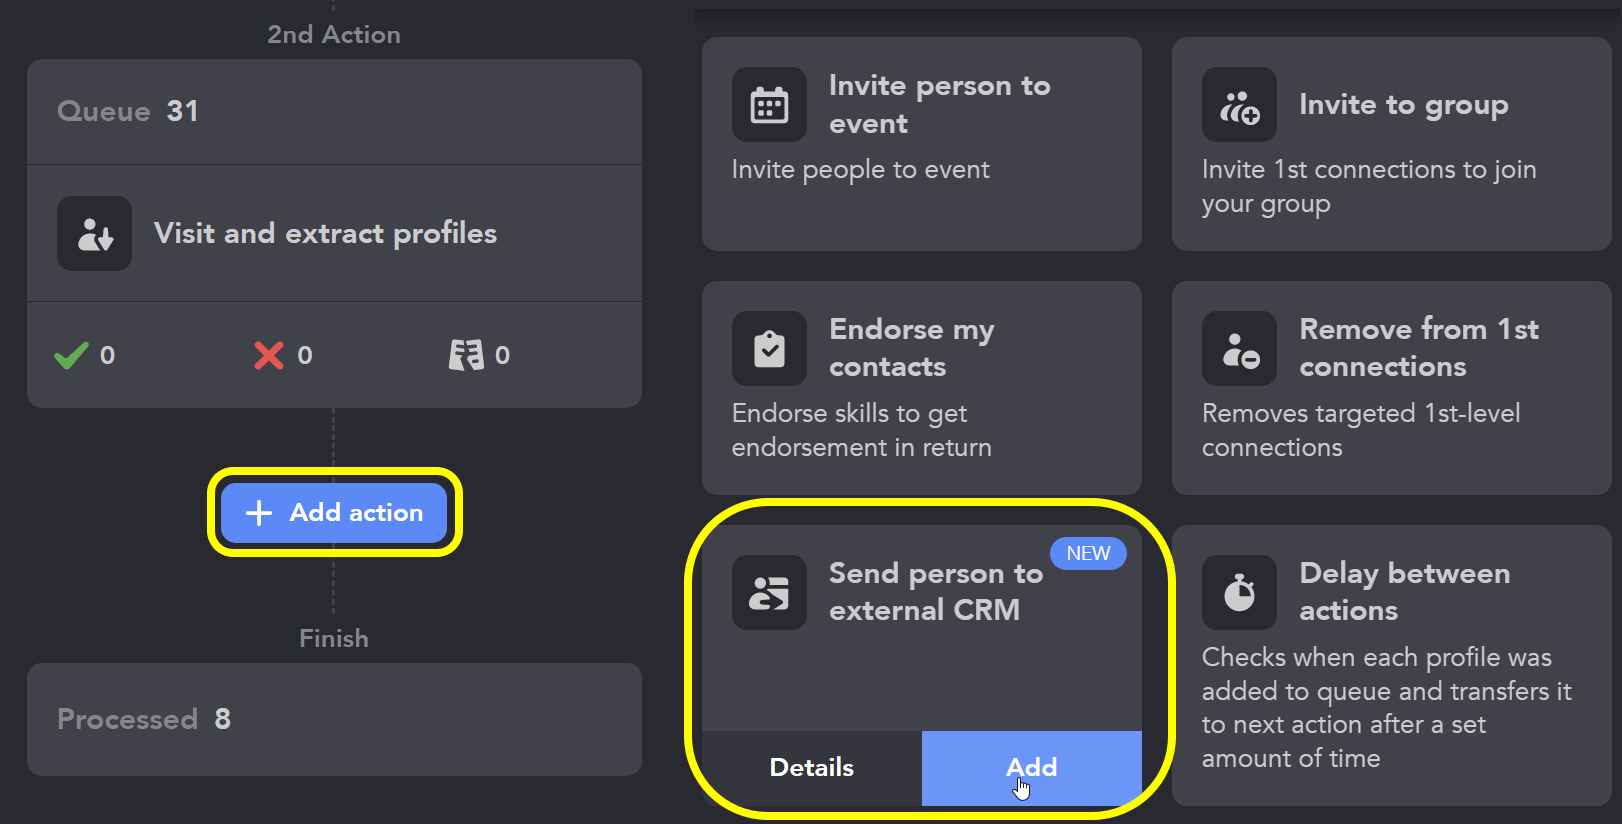Select the Visit and extract profiles icon
The width and height of the screenshot is (1622, 824).
pyautogui.click(x=94, y=233)
